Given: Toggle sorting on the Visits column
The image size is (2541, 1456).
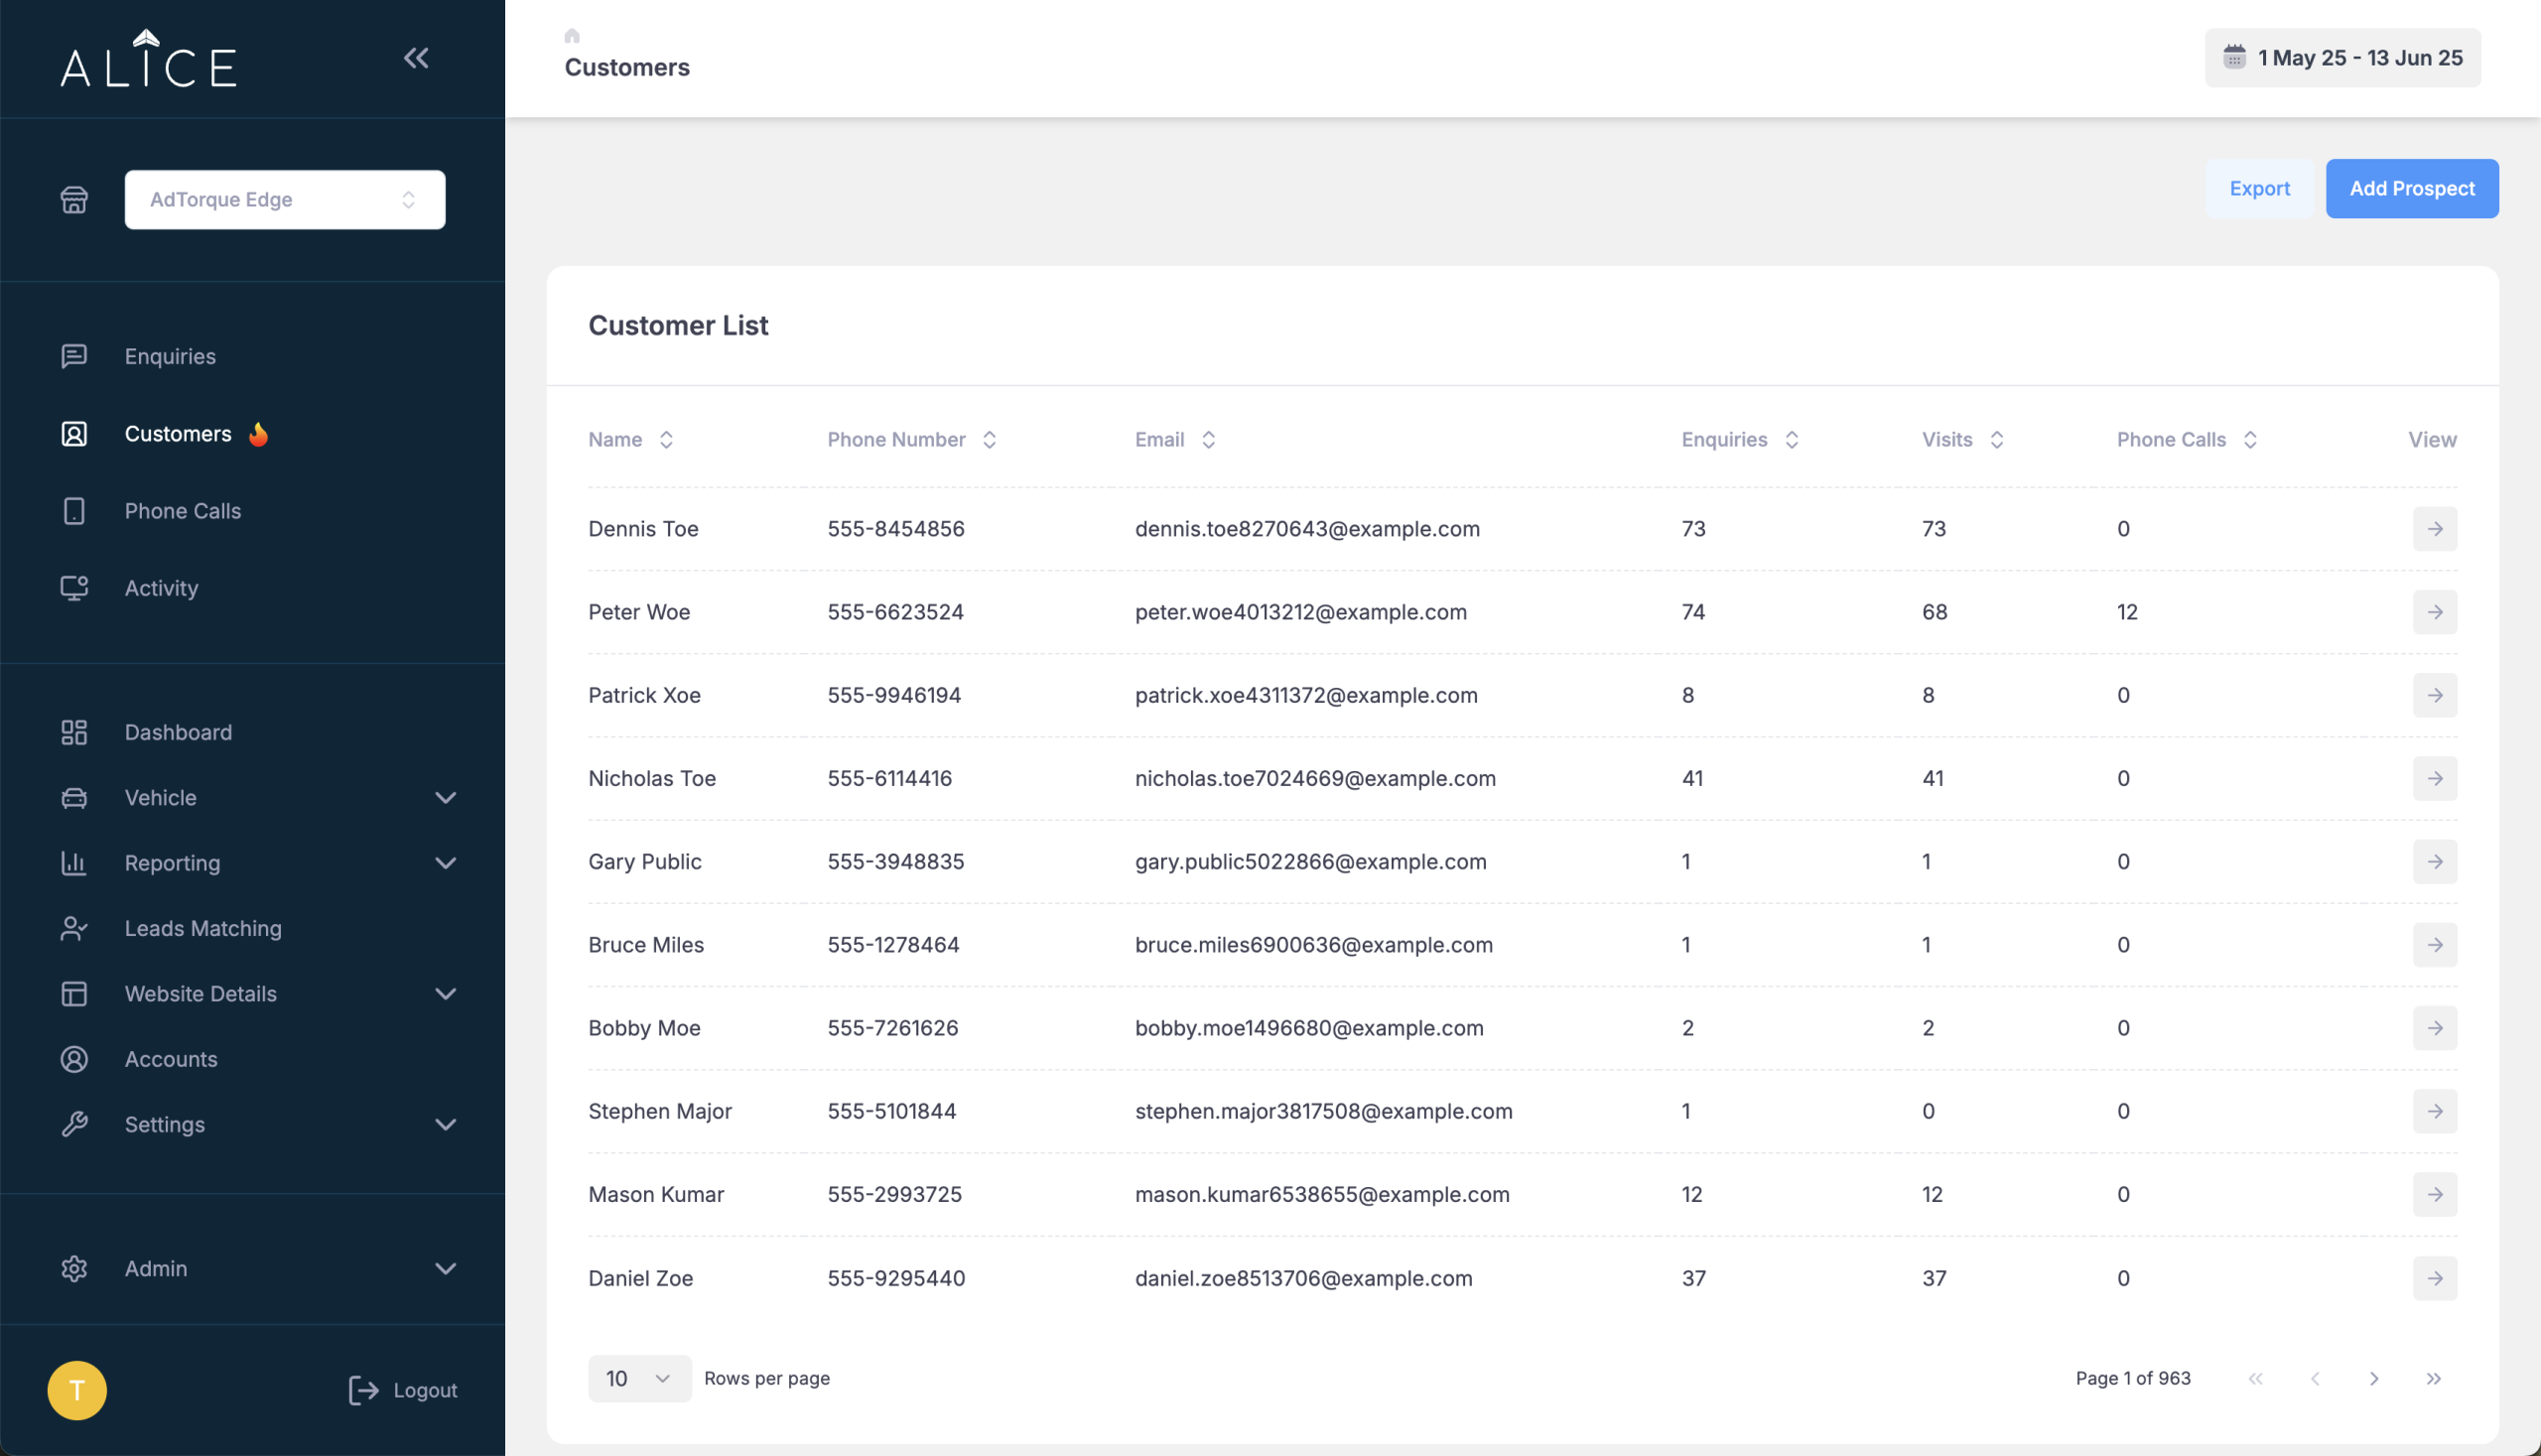Looking at the screenshot, I should tap(1997, 439).
